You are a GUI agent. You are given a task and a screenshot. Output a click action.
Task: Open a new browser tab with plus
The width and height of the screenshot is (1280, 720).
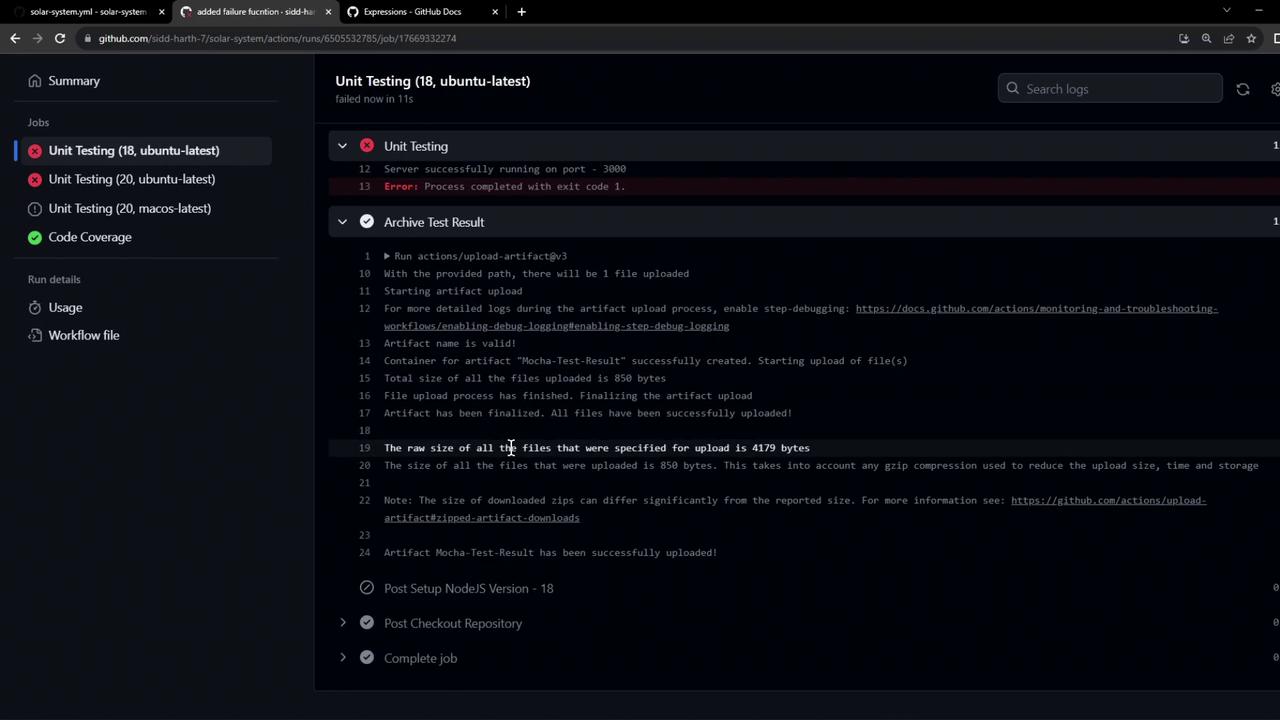[x=521, y=12]
